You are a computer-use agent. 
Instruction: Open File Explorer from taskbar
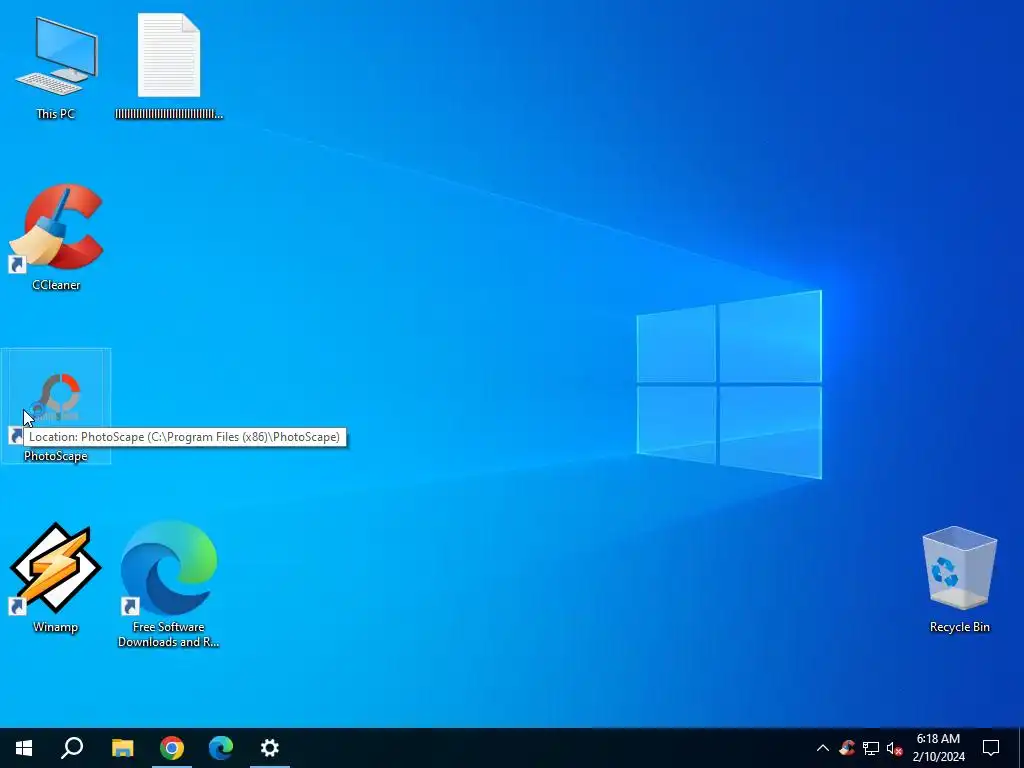(x=122, y=748)
